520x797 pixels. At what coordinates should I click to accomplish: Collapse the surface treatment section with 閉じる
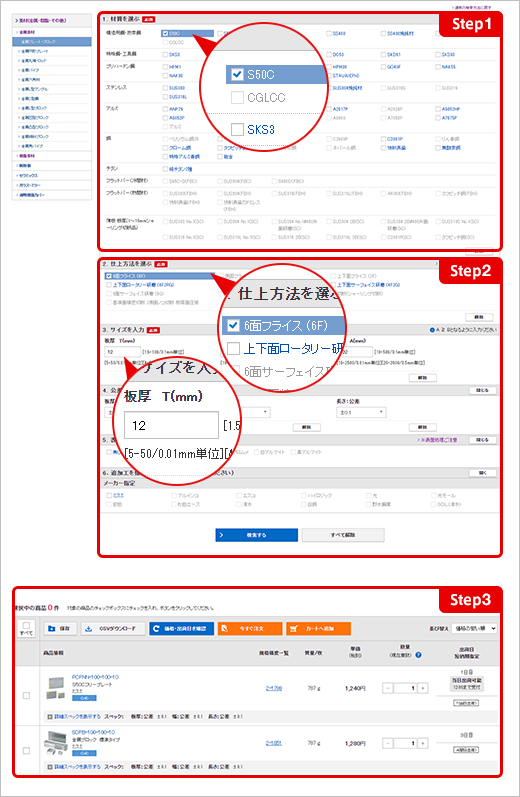pos(482,440)
